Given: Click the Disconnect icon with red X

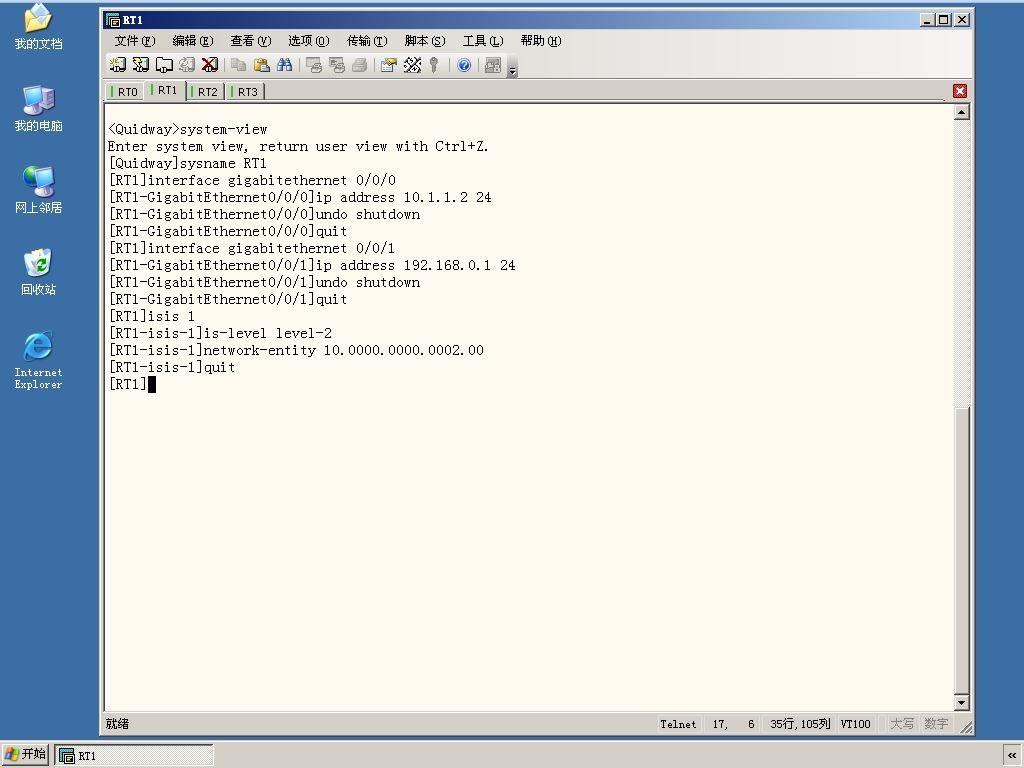Looking at the screenshot, I should (x=210, y=65).
